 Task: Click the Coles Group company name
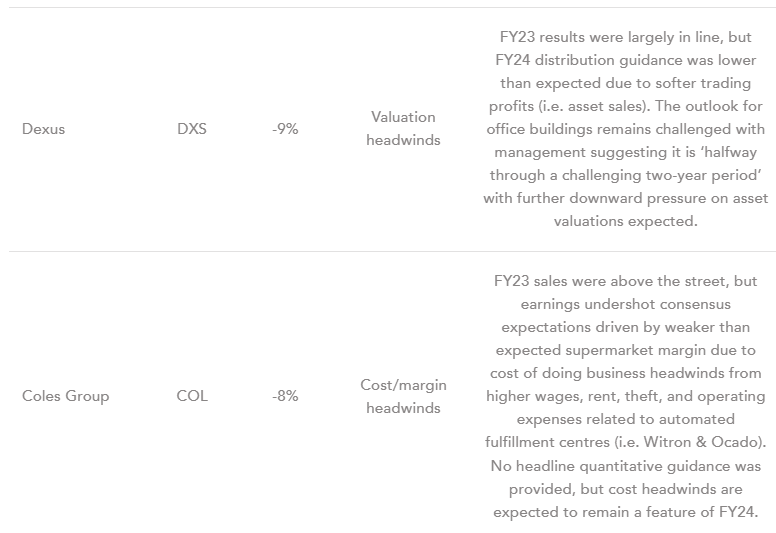coord(65,395)
